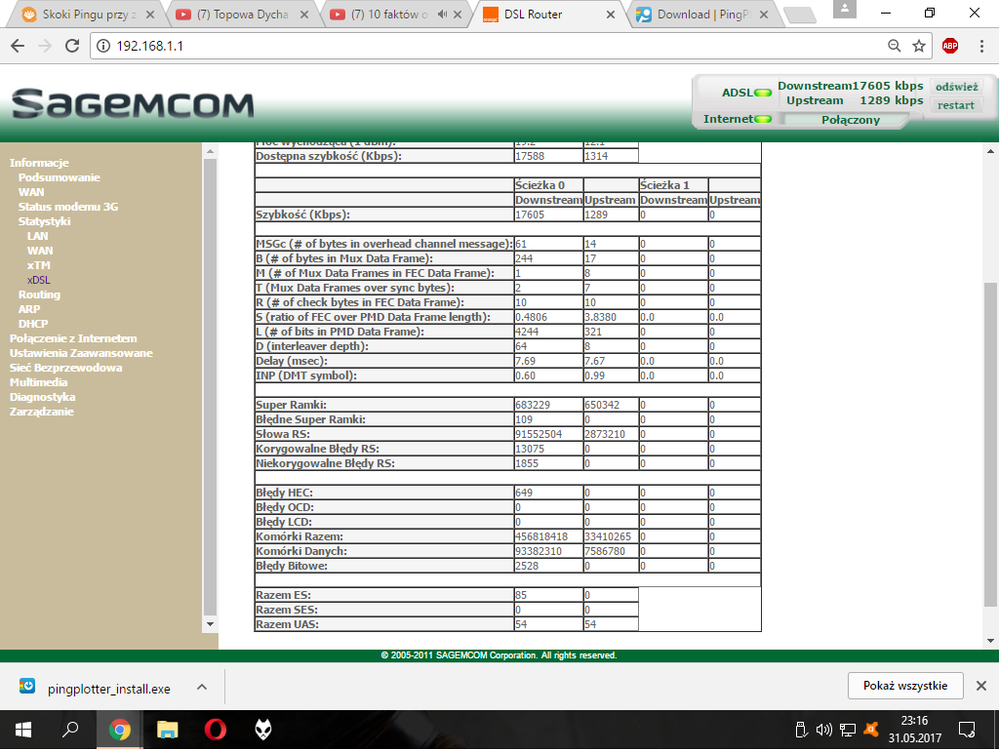This screenshot has width=999, height=749.
Task: Open File Explorer from the taskbar
Action: tap(167, 728)
